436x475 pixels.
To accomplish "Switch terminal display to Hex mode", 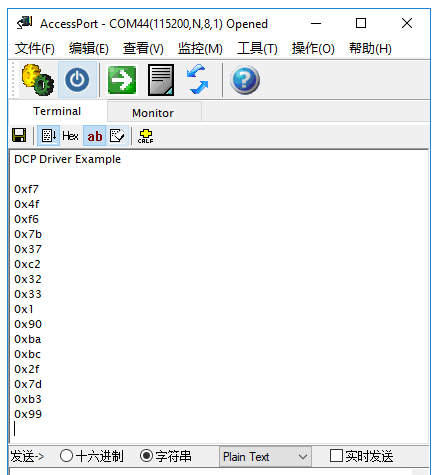I will (x=70, y=136).
